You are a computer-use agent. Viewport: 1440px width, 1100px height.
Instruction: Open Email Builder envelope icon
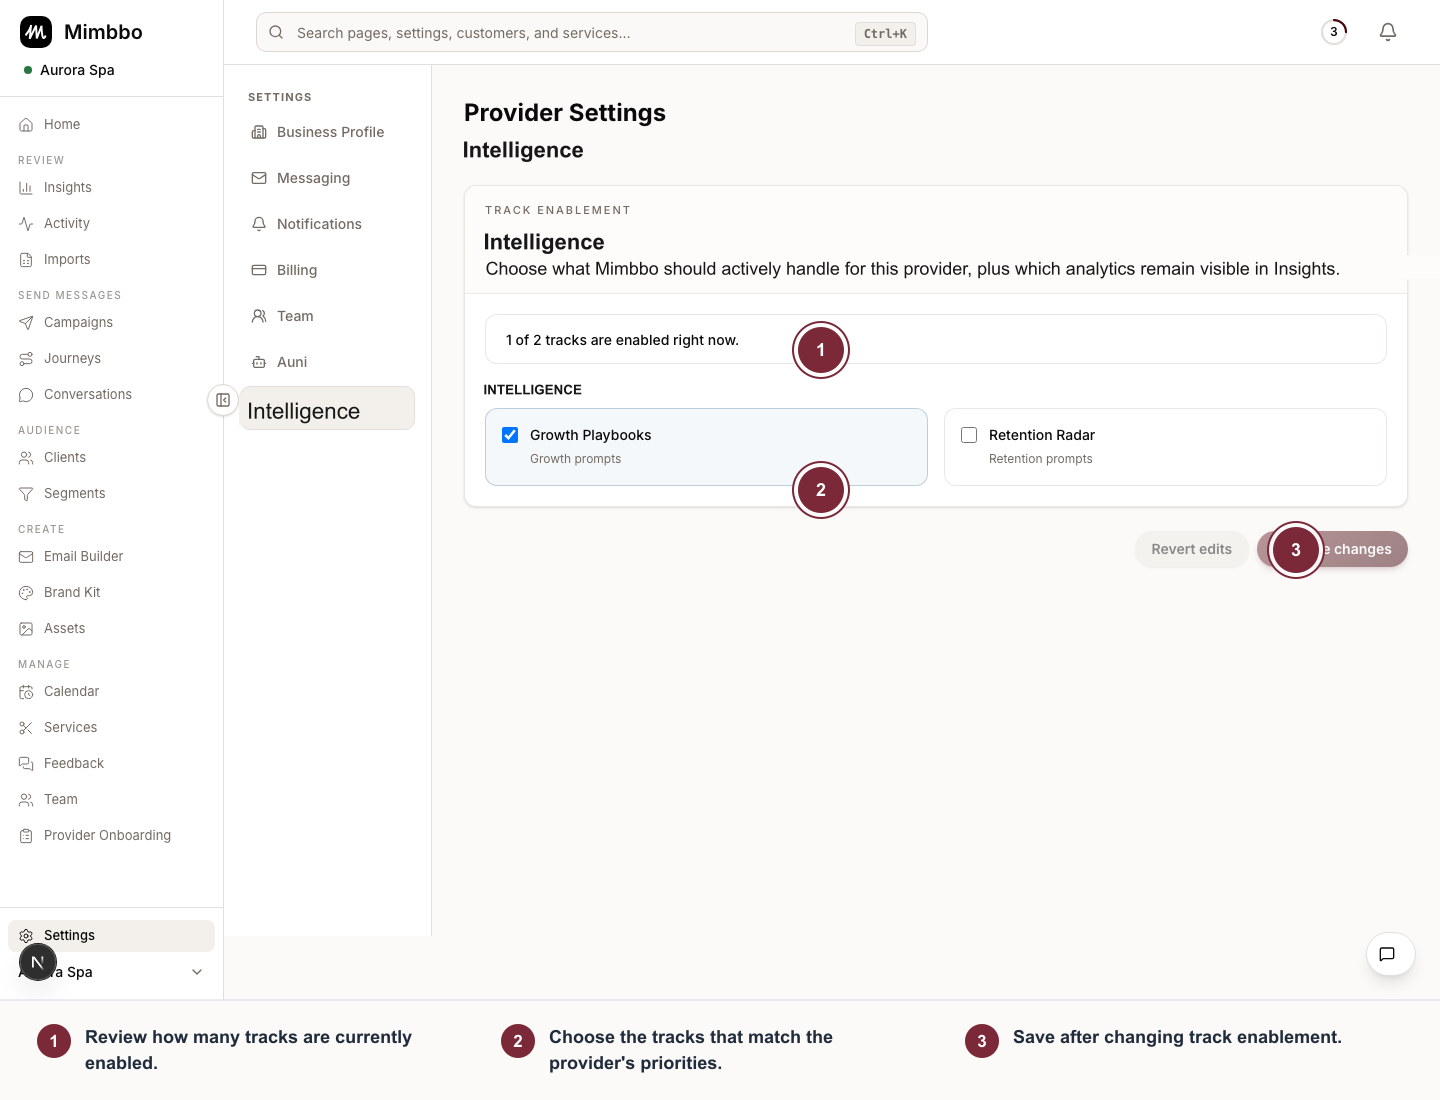point(26,557)
